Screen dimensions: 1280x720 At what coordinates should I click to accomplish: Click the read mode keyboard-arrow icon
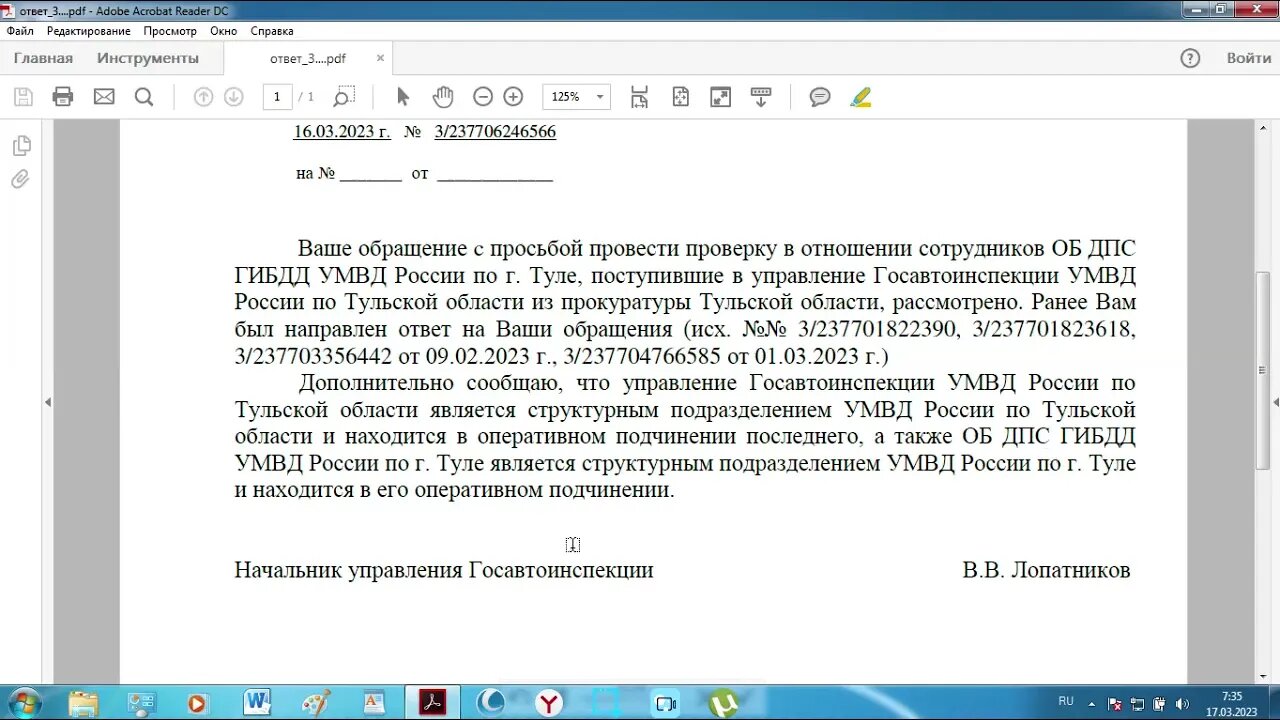pos(761,97)
